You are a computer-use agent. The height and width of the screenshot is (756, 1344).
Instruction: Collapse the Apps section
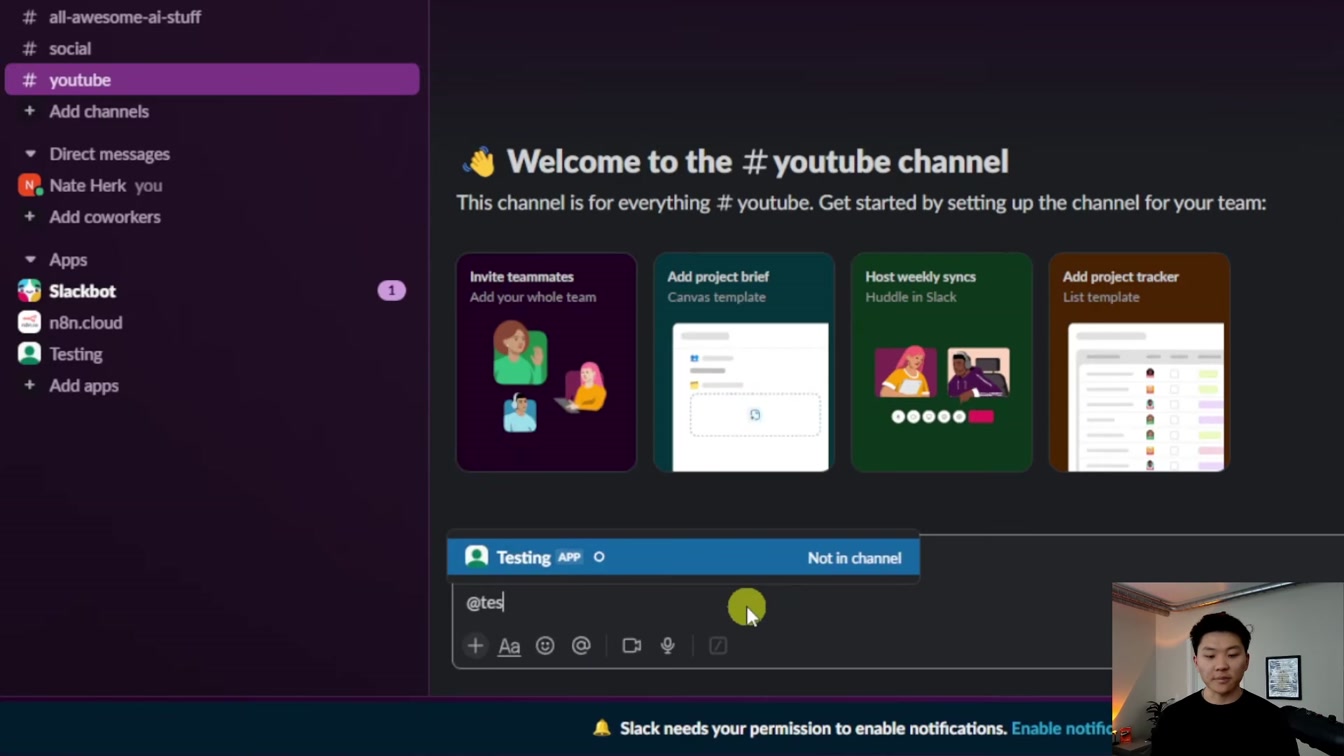click(x=30, y=260)
